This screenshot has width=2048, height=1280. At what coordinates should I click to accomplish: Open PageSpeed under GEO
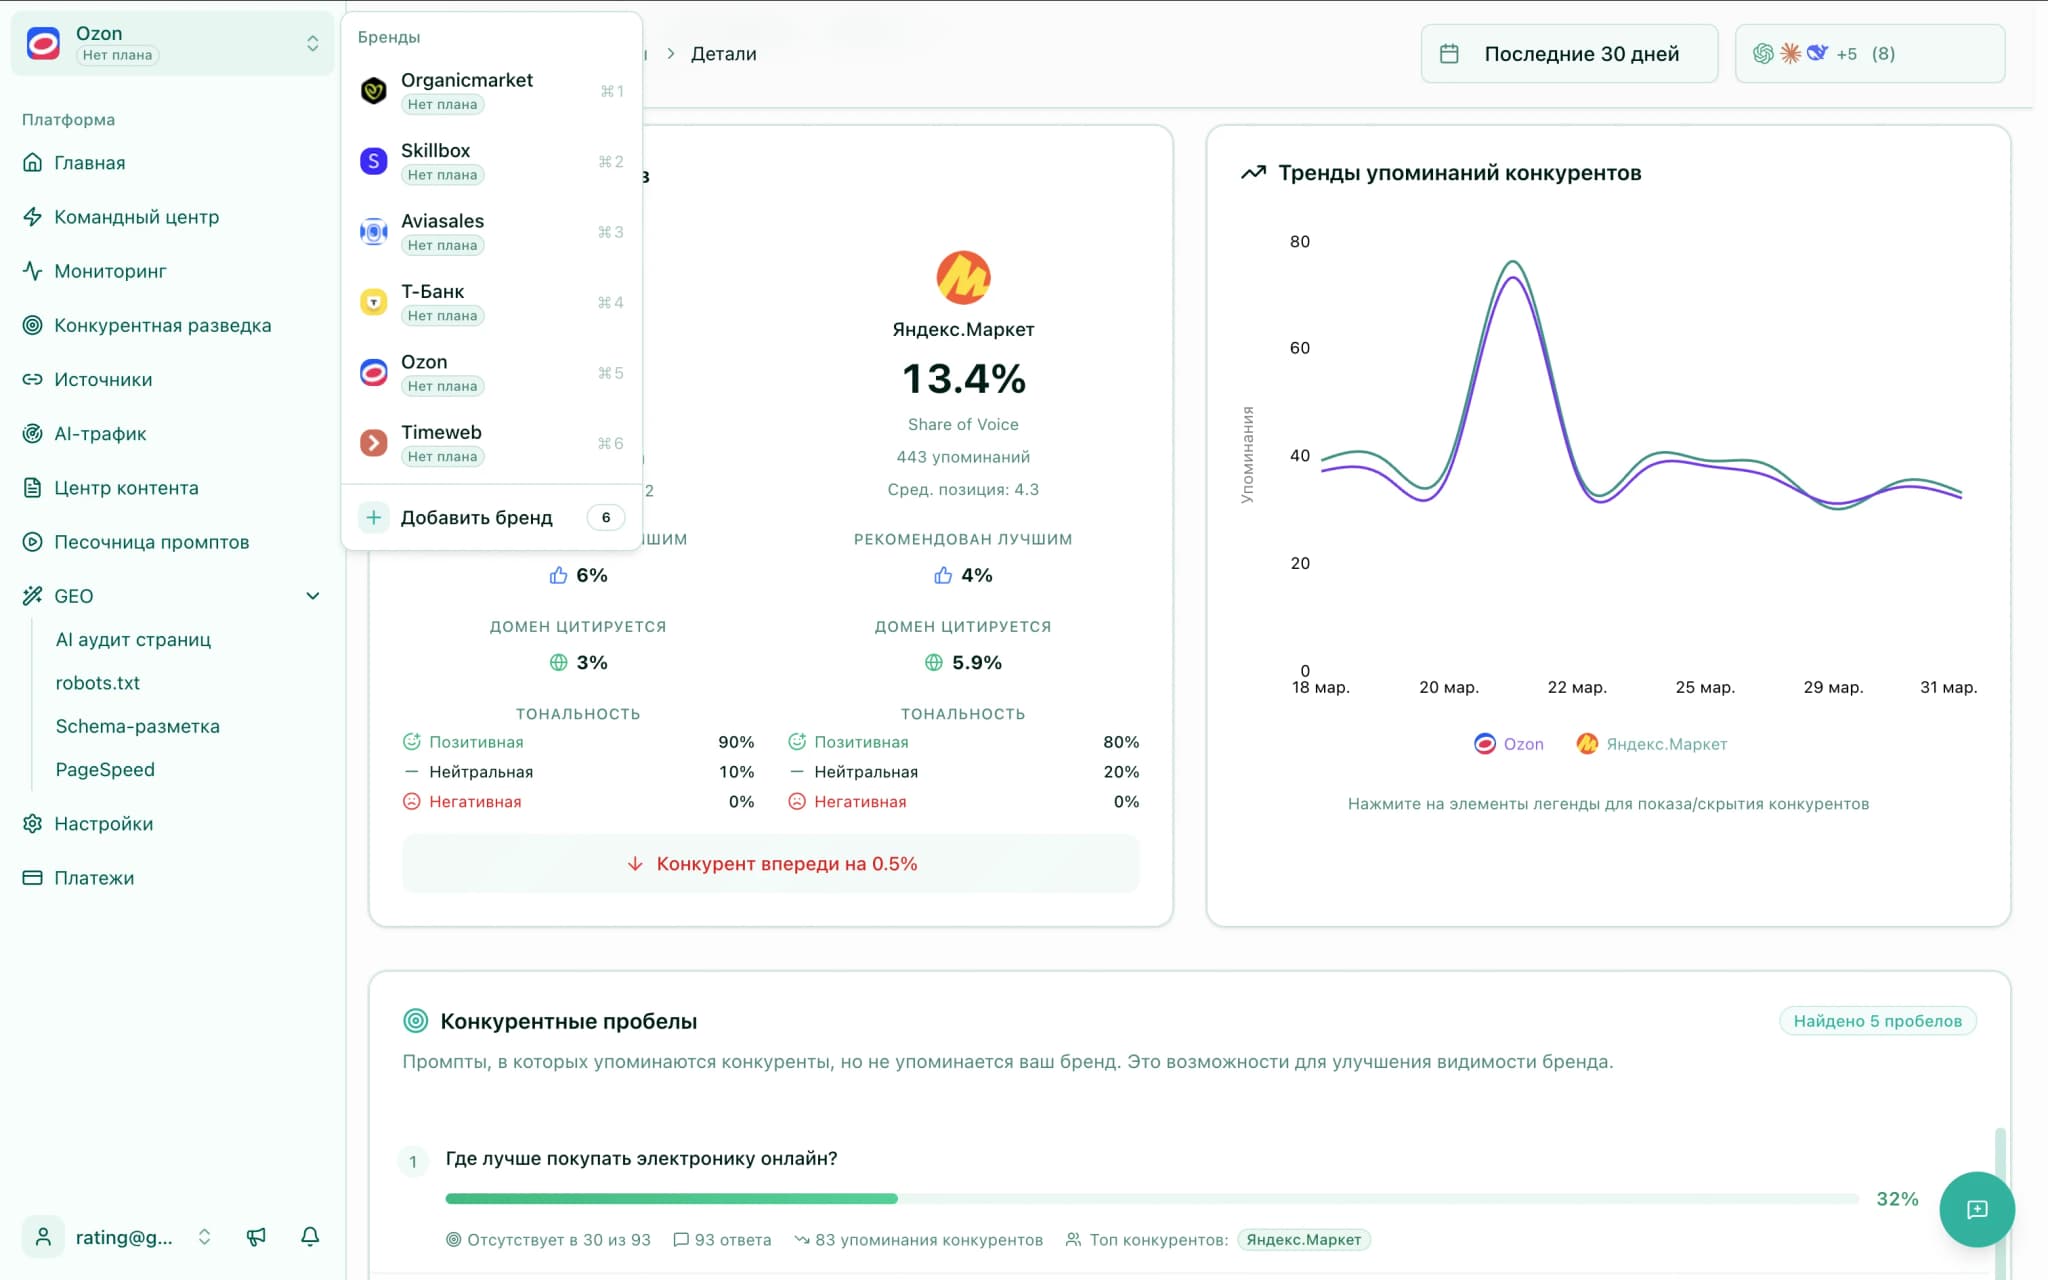(105, 769)
